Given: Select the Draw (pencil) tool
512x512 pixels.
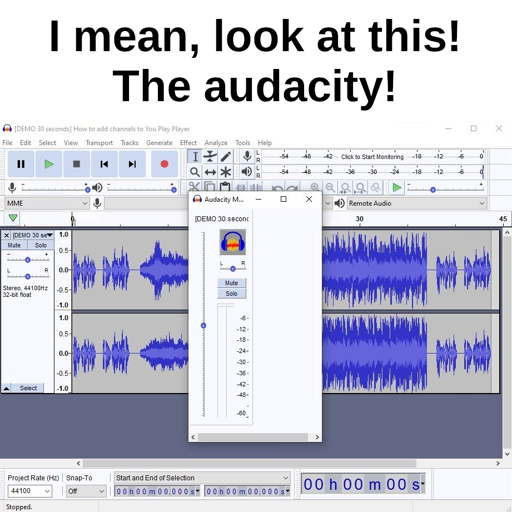Looking at the screenshot, I should (x=226, y=156).
